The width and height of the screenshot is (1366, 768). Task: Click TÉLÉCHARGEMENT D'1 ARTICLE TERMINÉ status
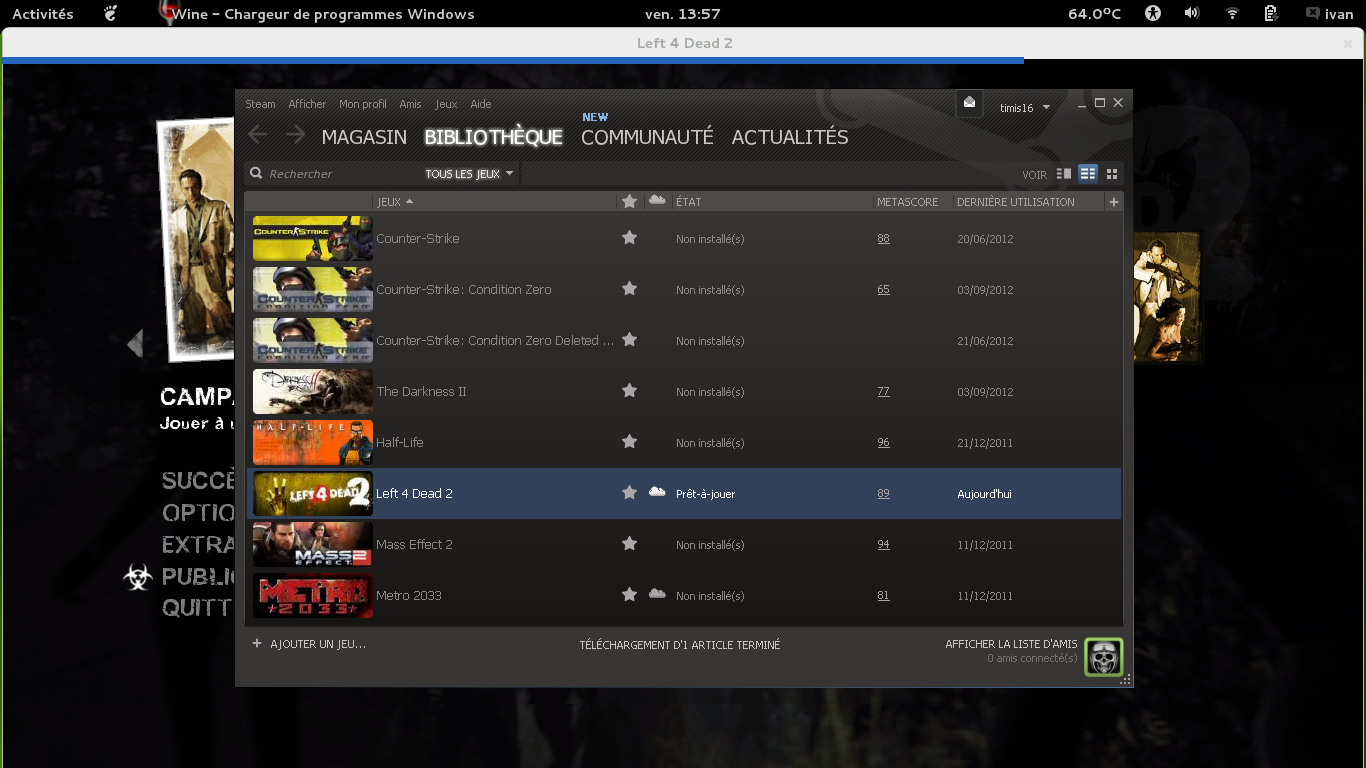[680, 645]
